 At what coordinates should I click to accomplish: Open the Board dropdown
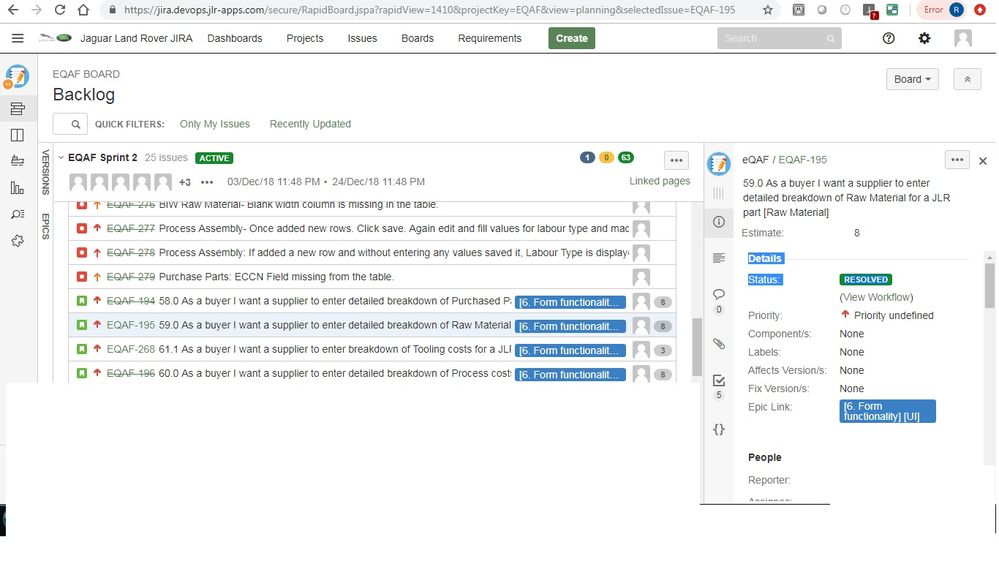(x=912, y=80)
